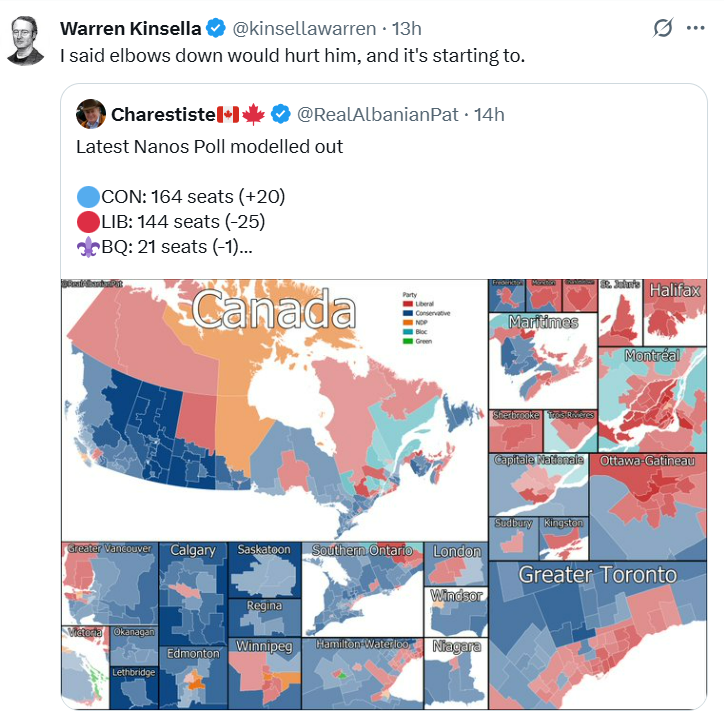Click Charestiste's small profile avatar

pos(91,114)
